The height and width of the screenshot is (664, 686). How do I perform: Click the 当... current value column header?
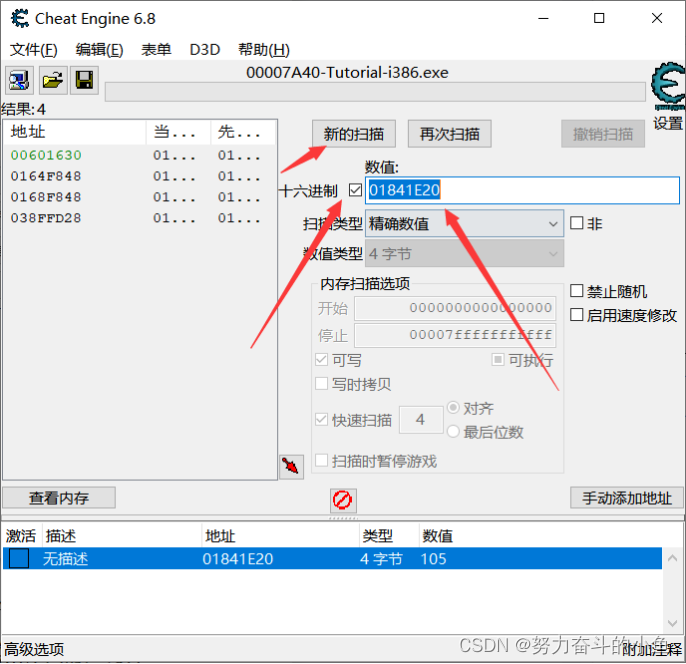(x=178, y=132)
